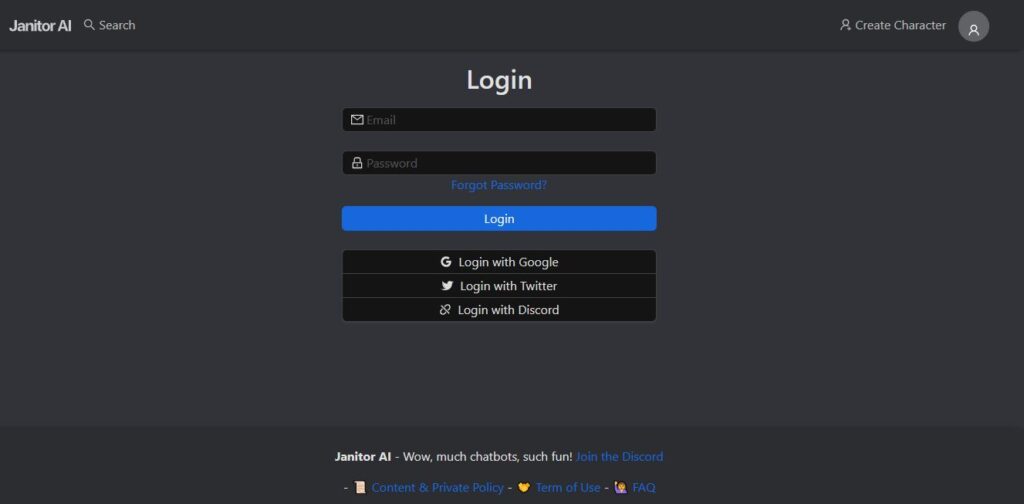Click the magnifier search icon

pyautogui.click(x=89, y=25)
